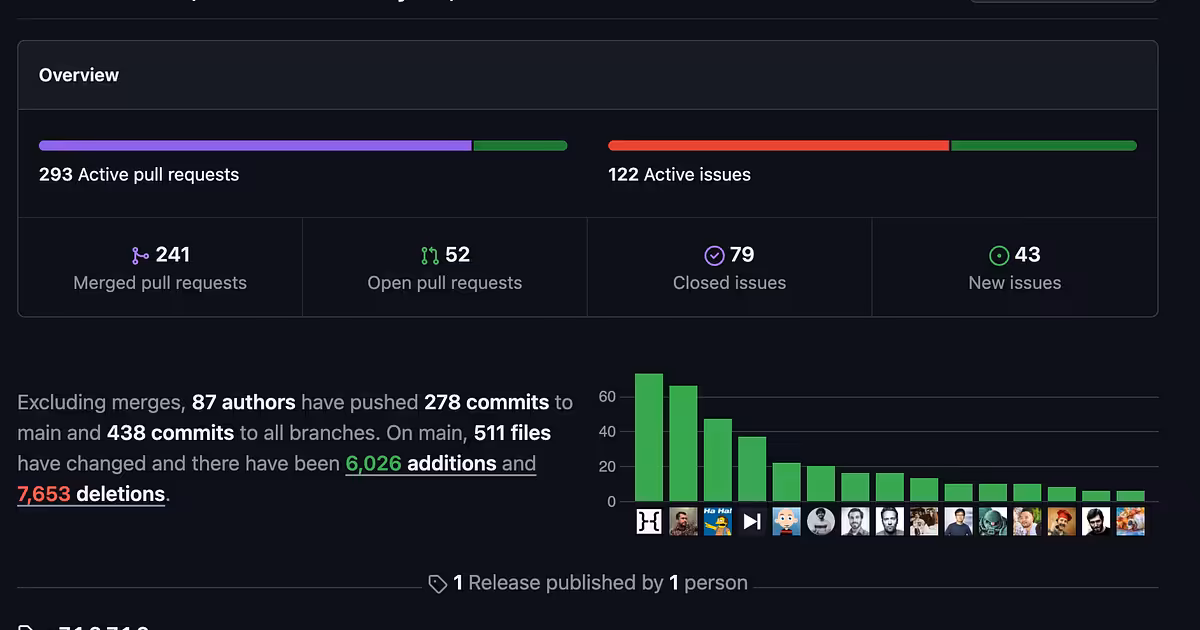The width and height of the screenshot is (1200, 630).
Task: Open the colorful food photo contributor avatar
Action: 1130,521
